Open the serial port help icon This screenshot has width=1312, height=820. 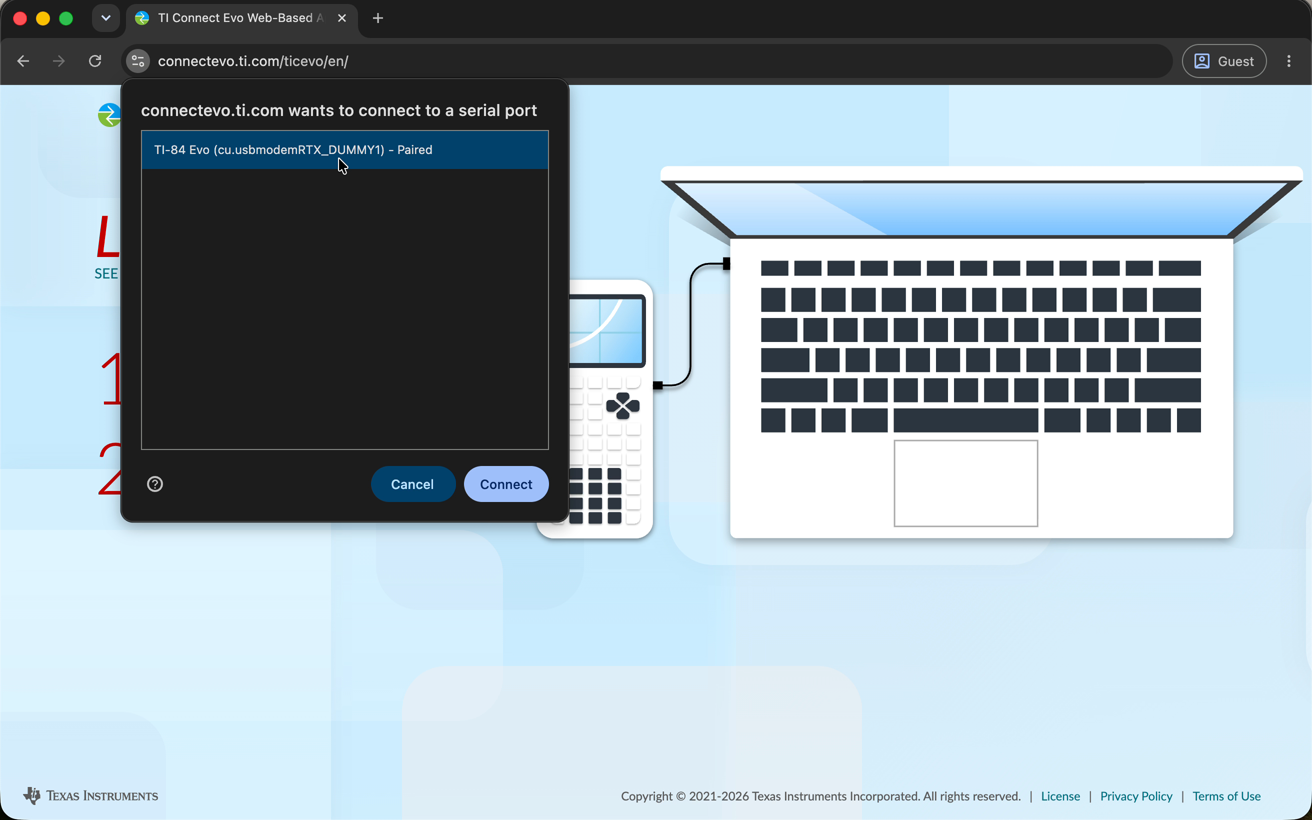[x=155, y=484]
